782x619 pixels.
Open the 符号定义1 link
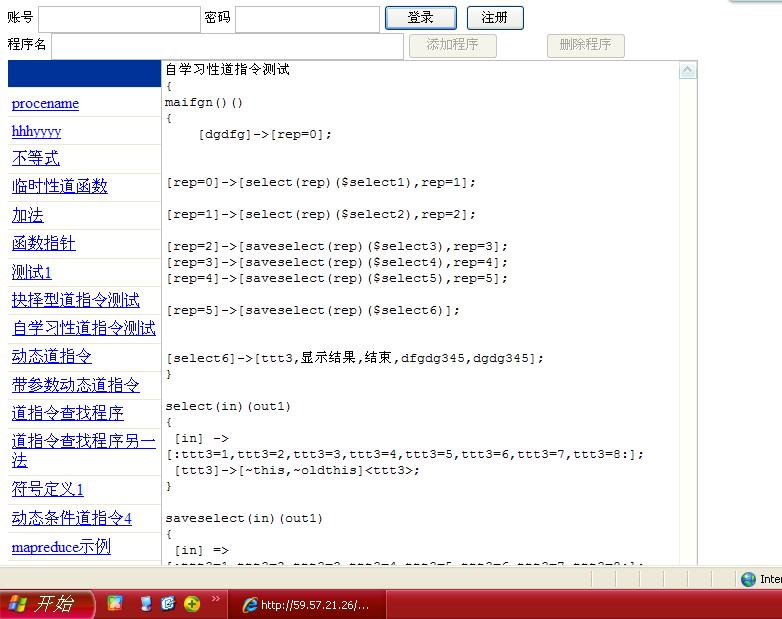[48, 489]
